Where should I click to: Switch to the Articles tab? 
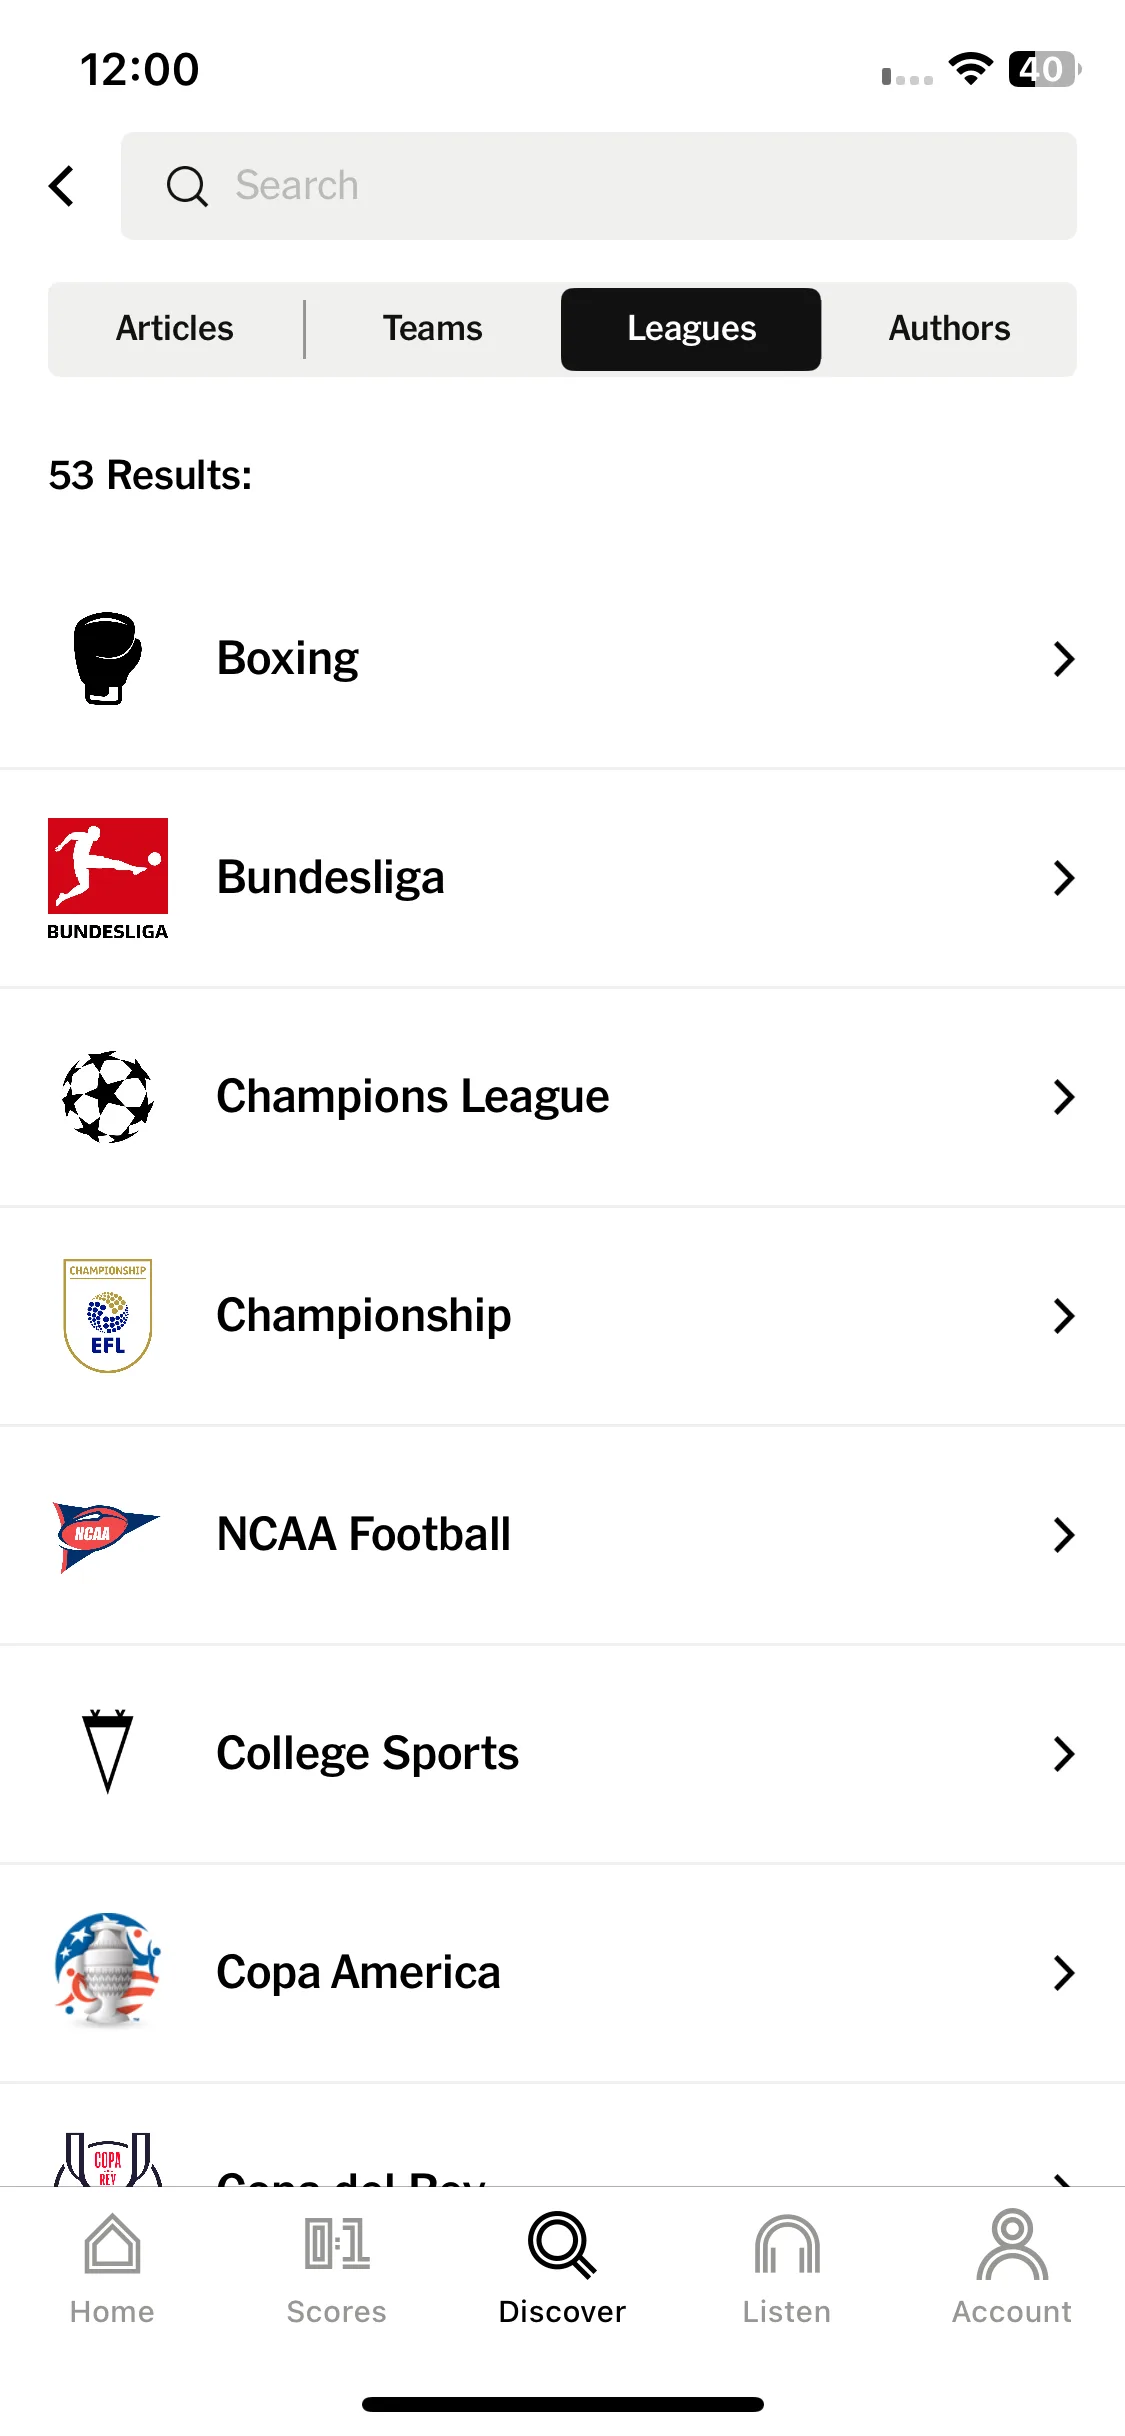click(x=175, y=329)
